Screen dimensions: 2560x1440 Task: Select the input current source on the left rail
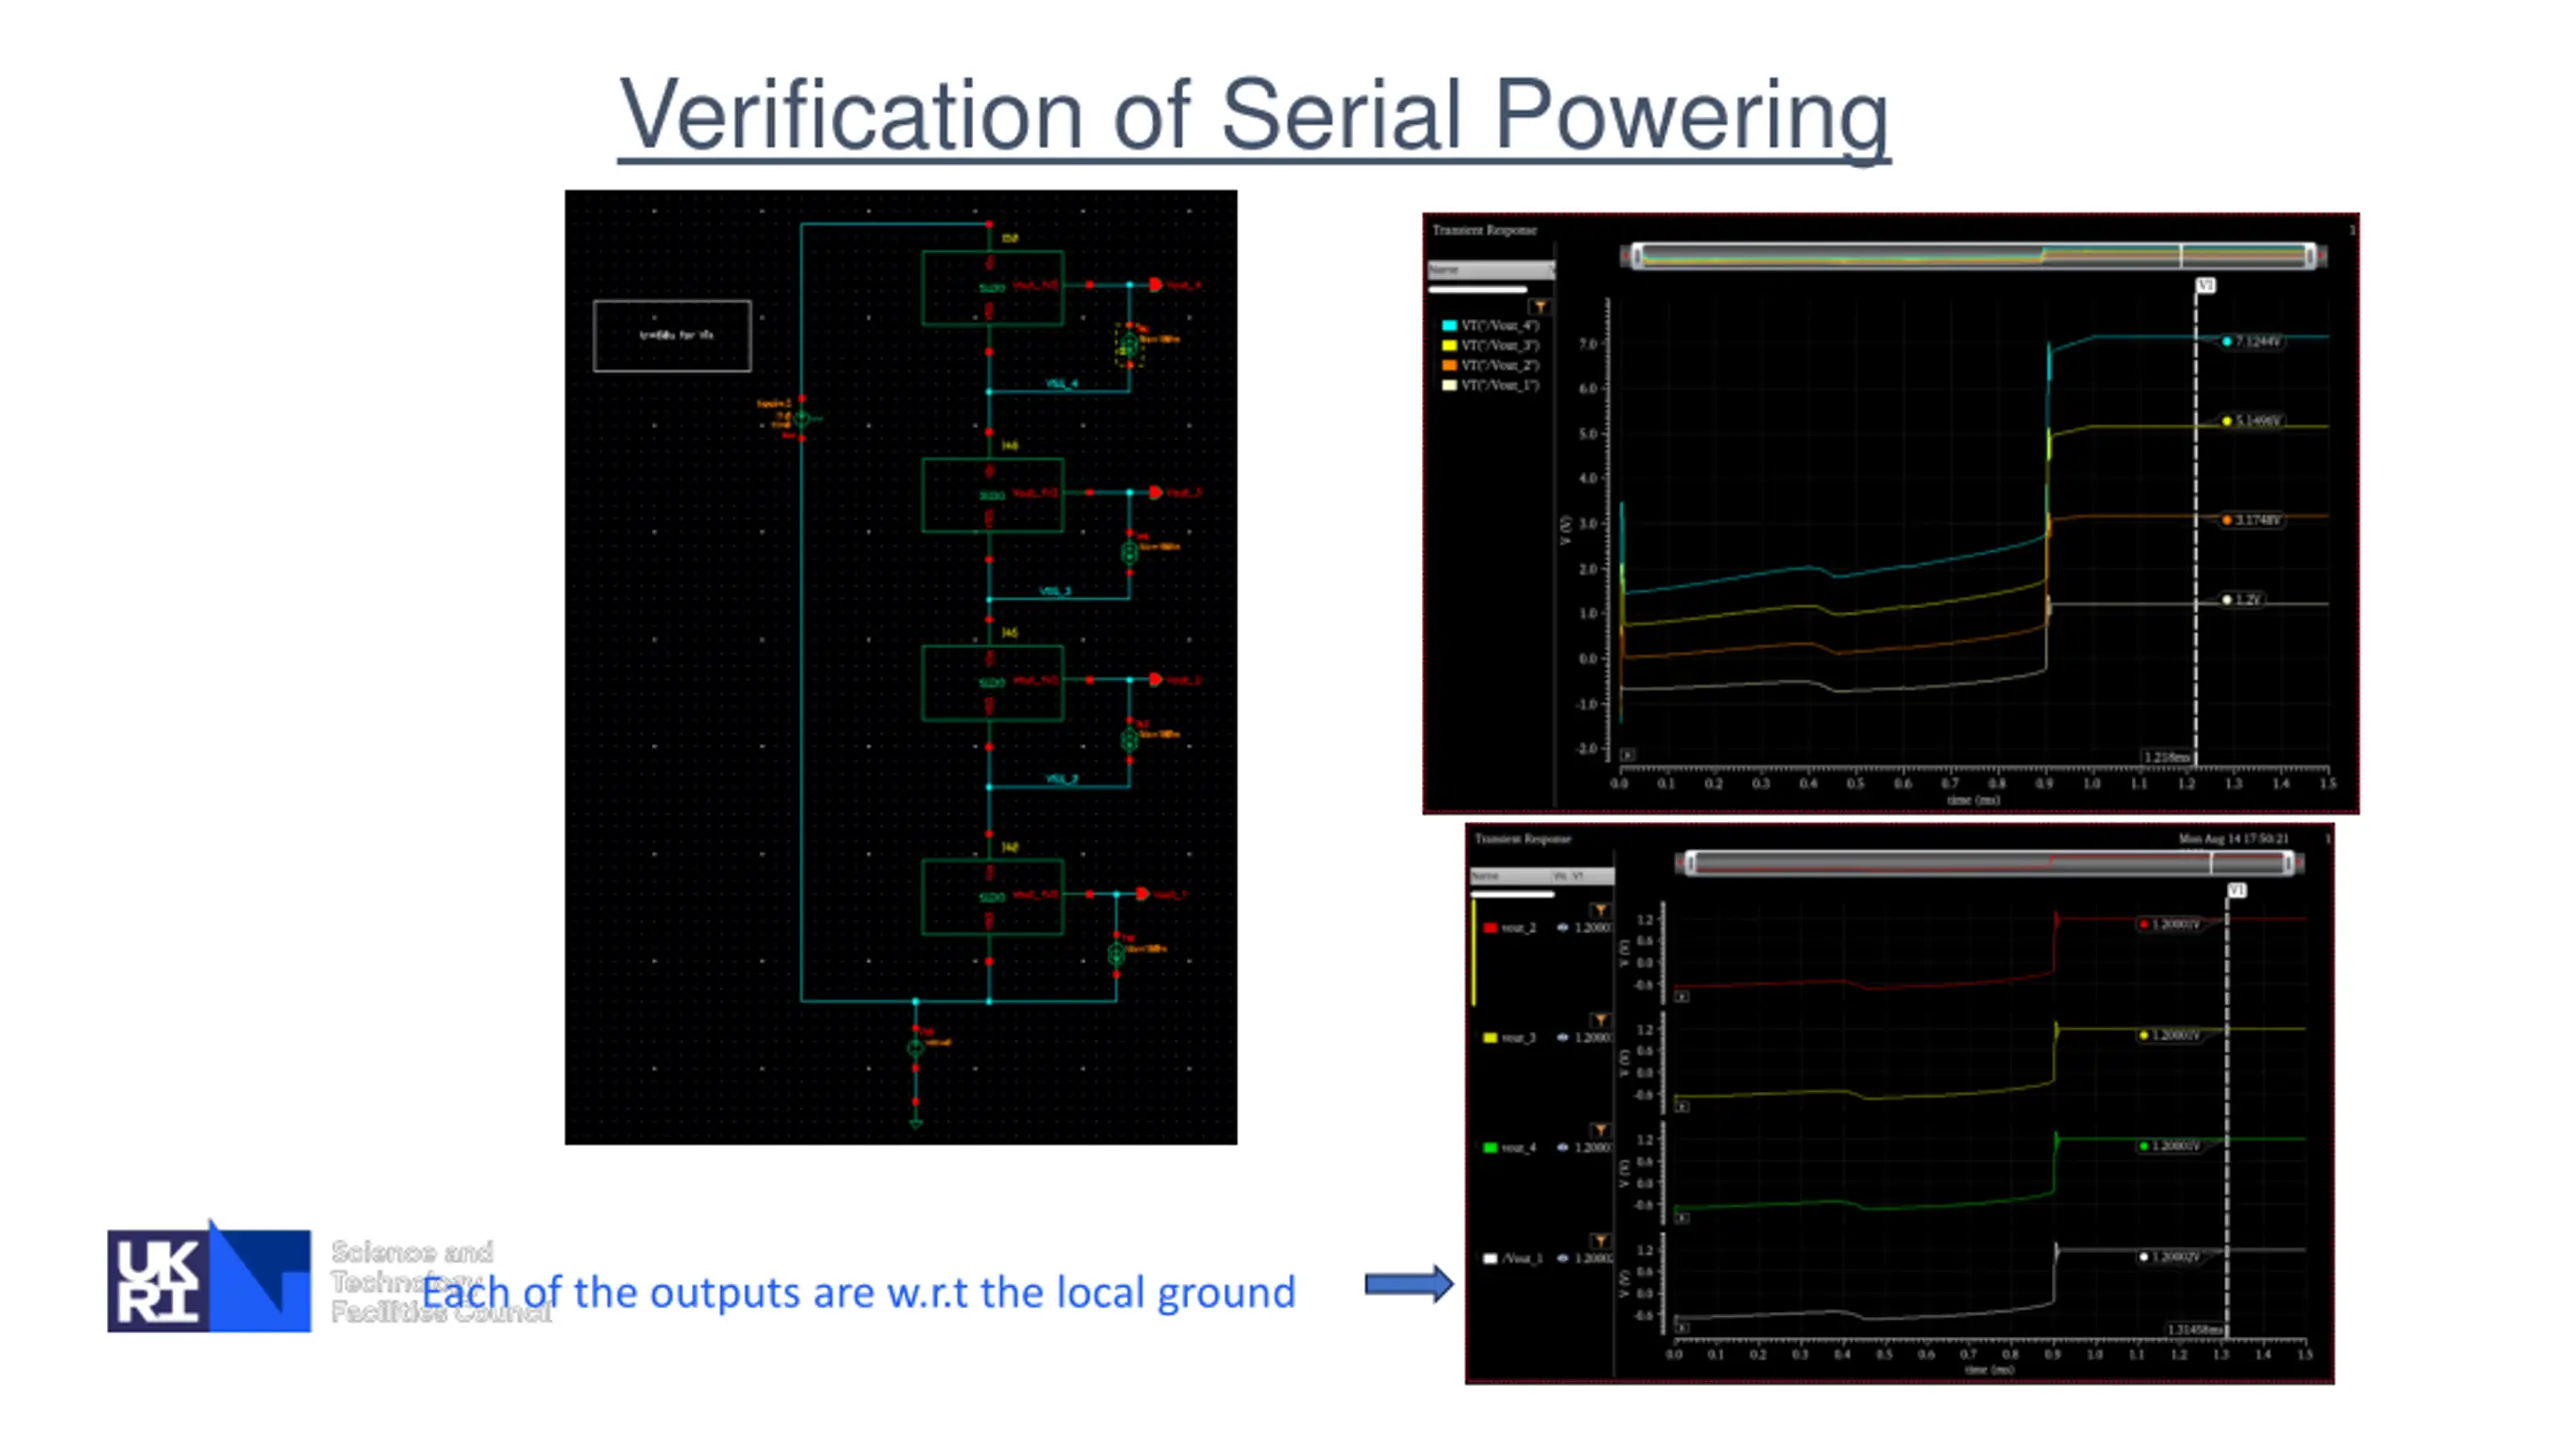[801, 418]
